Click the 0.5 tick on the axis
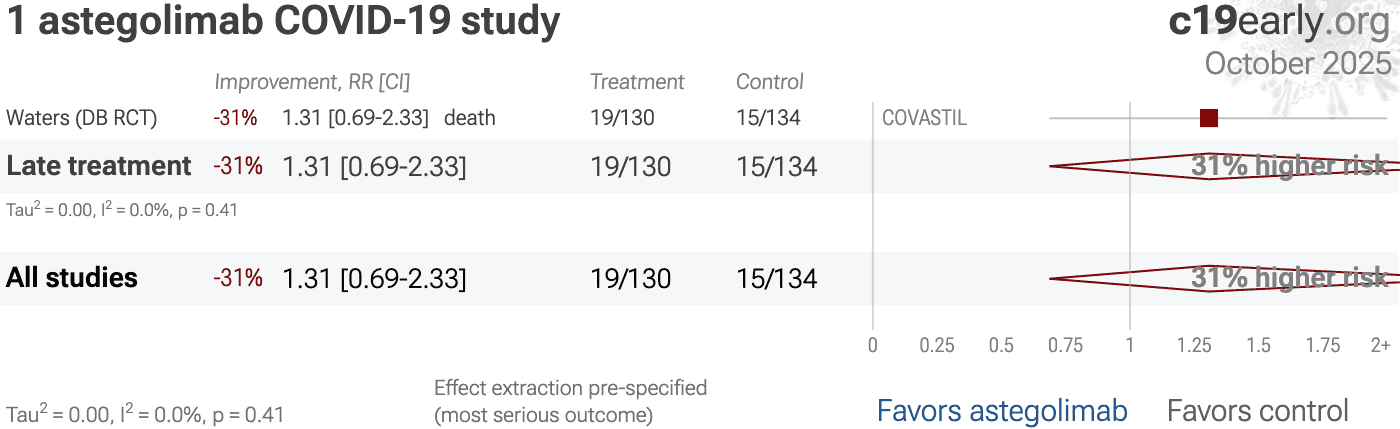 [x=1001, y=346]
